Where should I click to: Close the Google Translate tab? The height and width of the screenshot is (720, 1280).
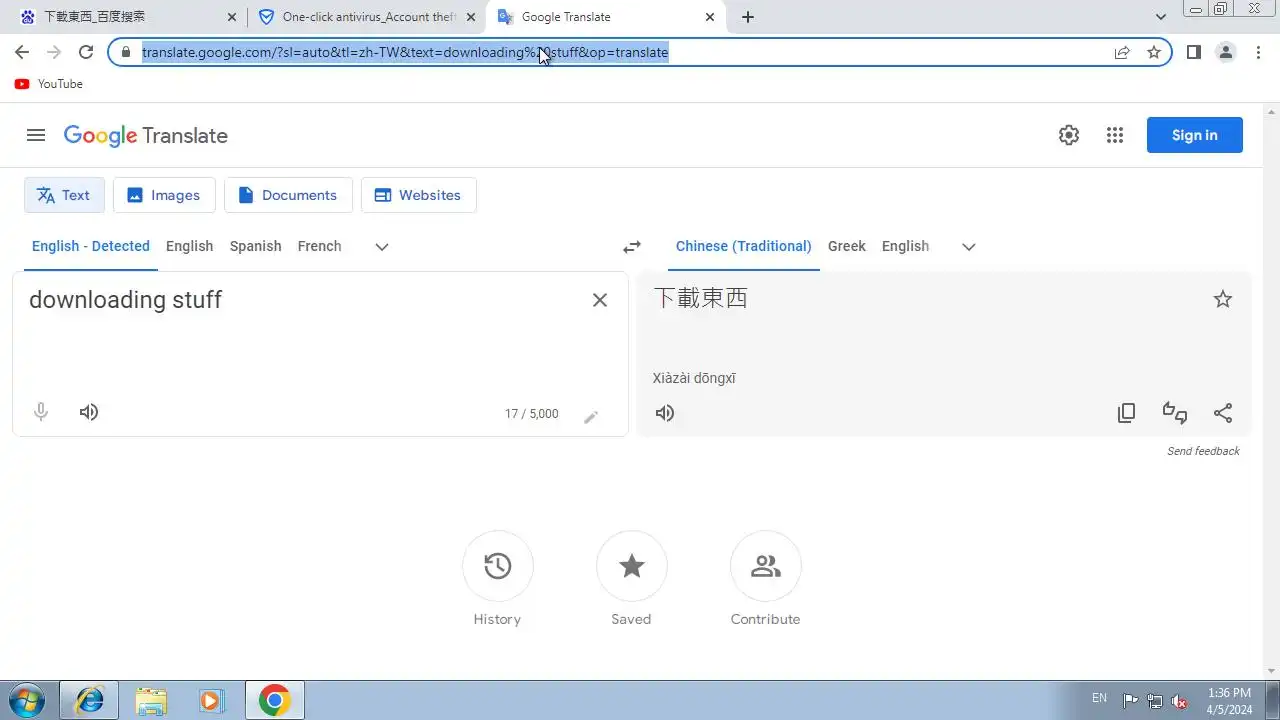coord(710,17)
